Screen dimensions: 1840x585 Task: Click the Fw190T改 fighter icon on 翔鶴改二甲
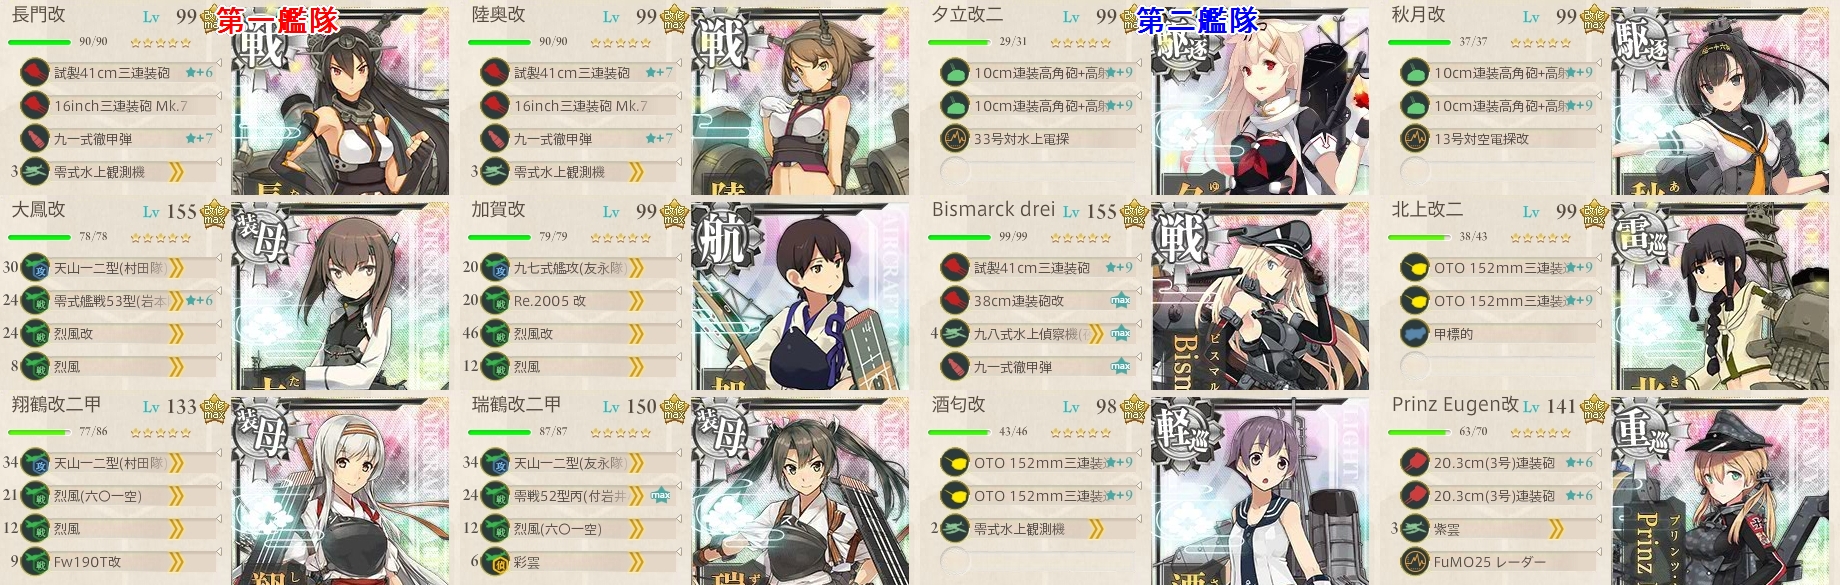(x=35, y=561)
